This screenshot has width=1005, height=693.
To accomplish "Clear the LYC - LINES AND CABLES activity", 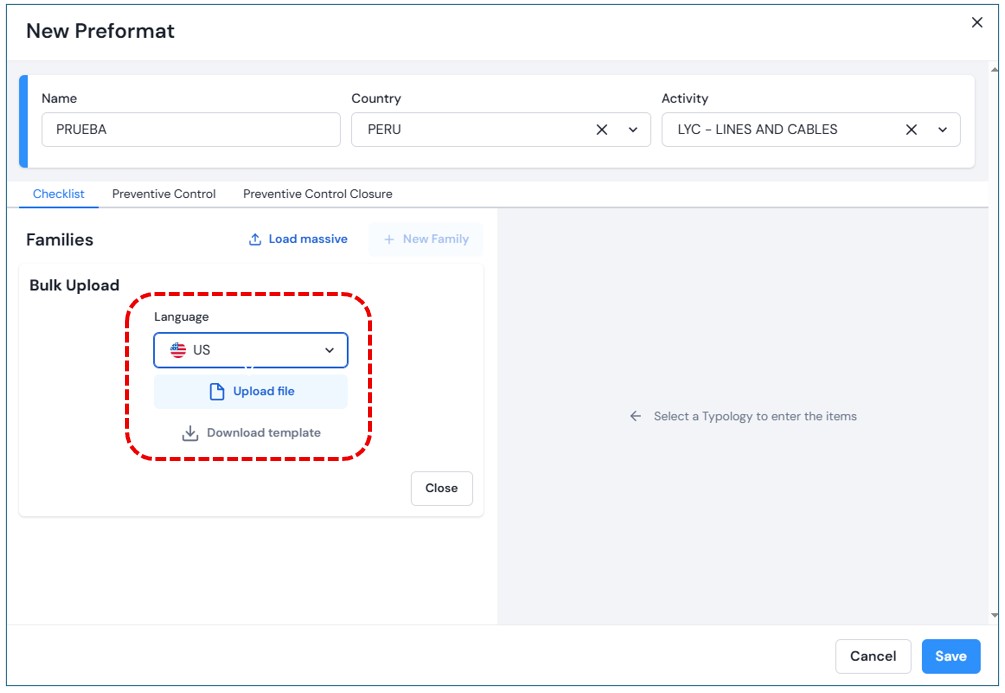I will coord(911,130).
